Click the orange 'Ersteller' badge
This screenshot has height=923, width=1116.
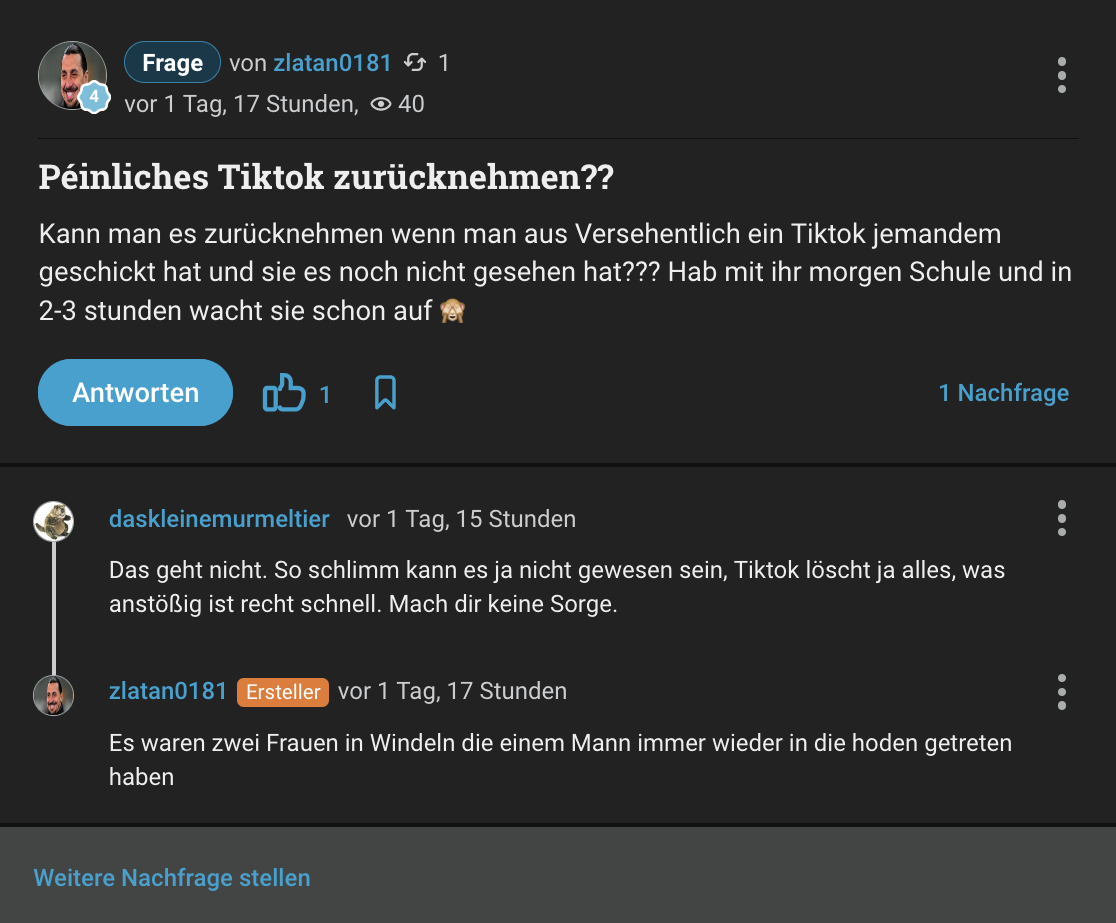click(x=283, y=692)
